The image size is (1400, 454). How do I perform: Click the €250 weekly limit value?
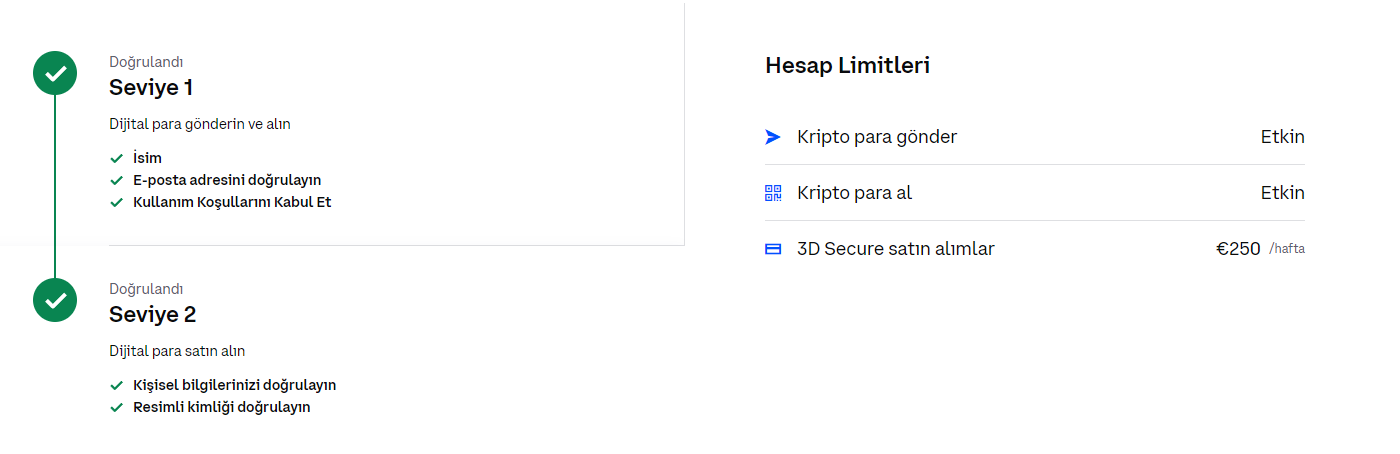point(1238,249)
